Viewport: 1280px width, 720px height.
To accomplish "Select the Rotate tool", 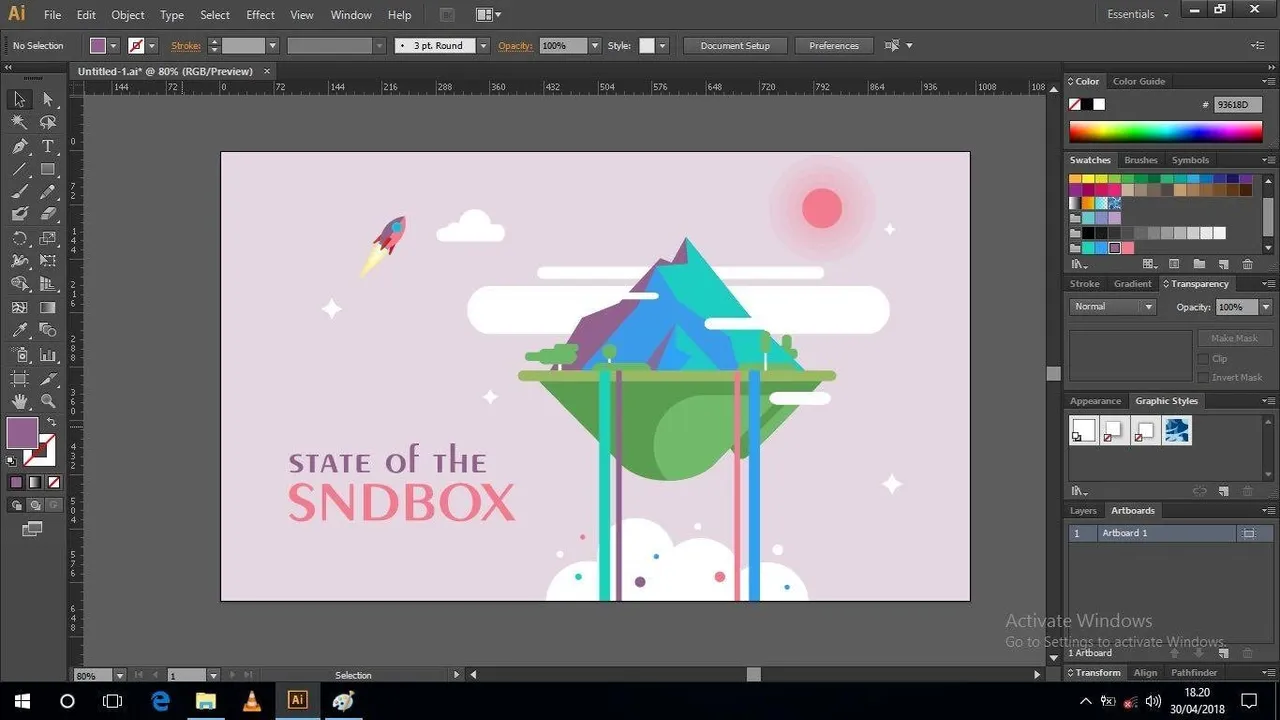I will coord(19,238).
